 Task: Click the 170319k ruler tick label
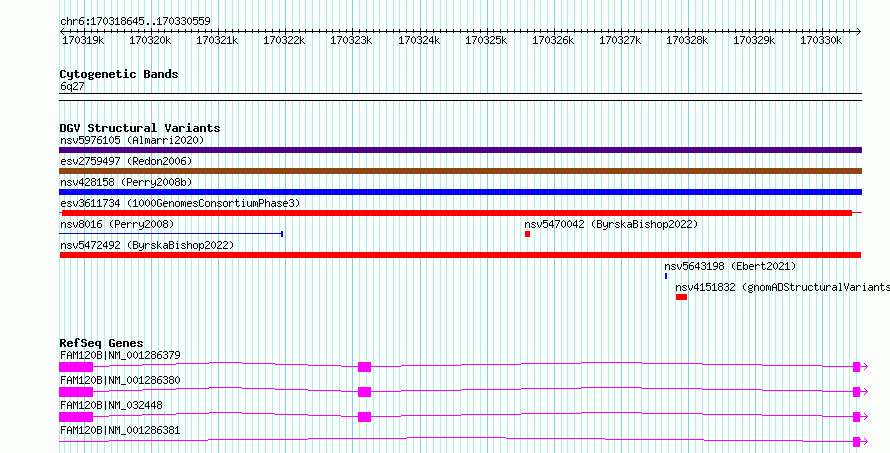[83, 40]
